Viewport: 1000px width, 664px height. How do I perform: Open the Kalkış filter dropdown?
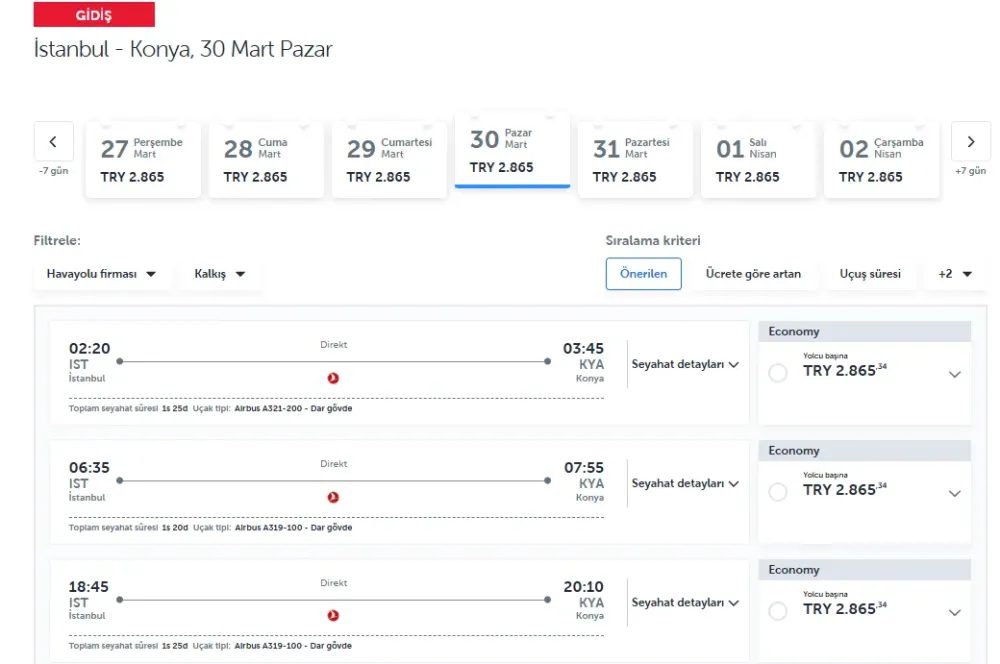click(x=220, y=274)
